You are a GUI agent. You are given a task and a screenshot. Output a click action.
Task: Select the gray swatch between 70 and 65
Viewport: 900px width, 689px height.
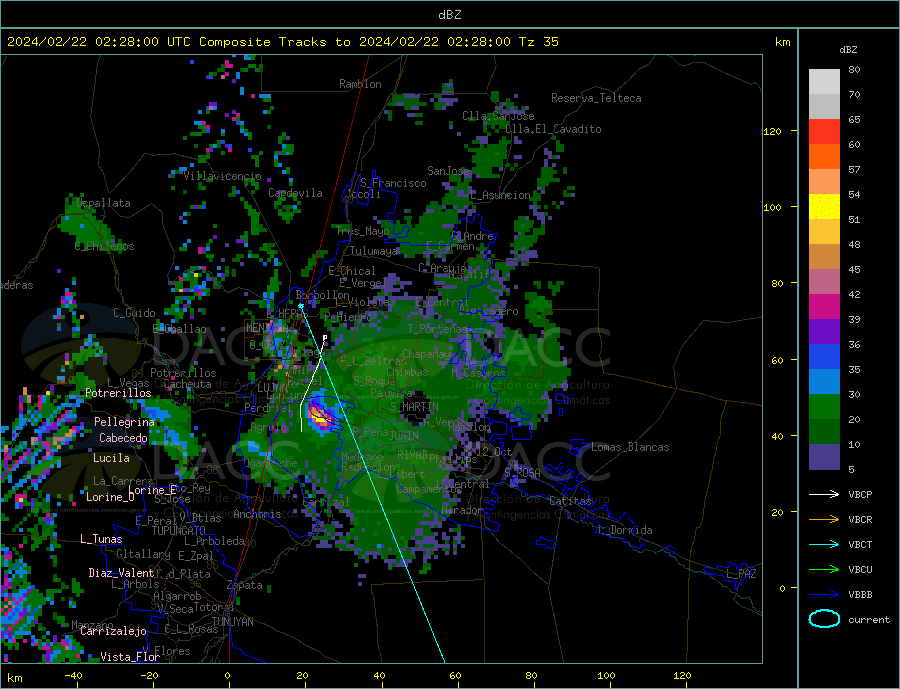pos(824,107)
